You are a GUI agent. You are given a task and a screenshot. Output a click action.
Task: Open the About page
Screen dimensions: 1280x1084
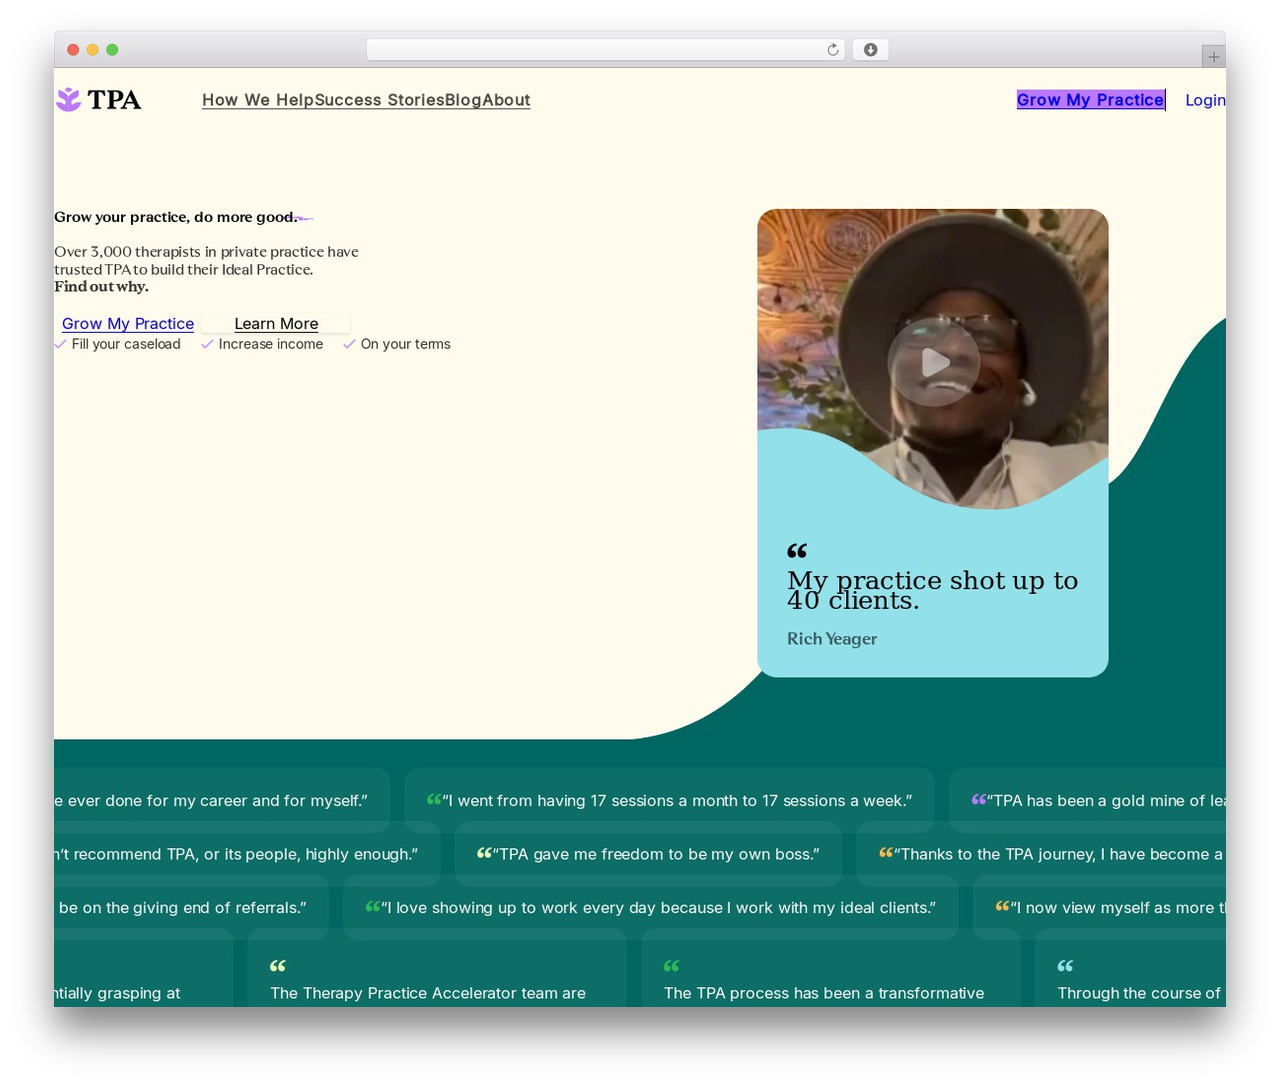pos(506,100)
